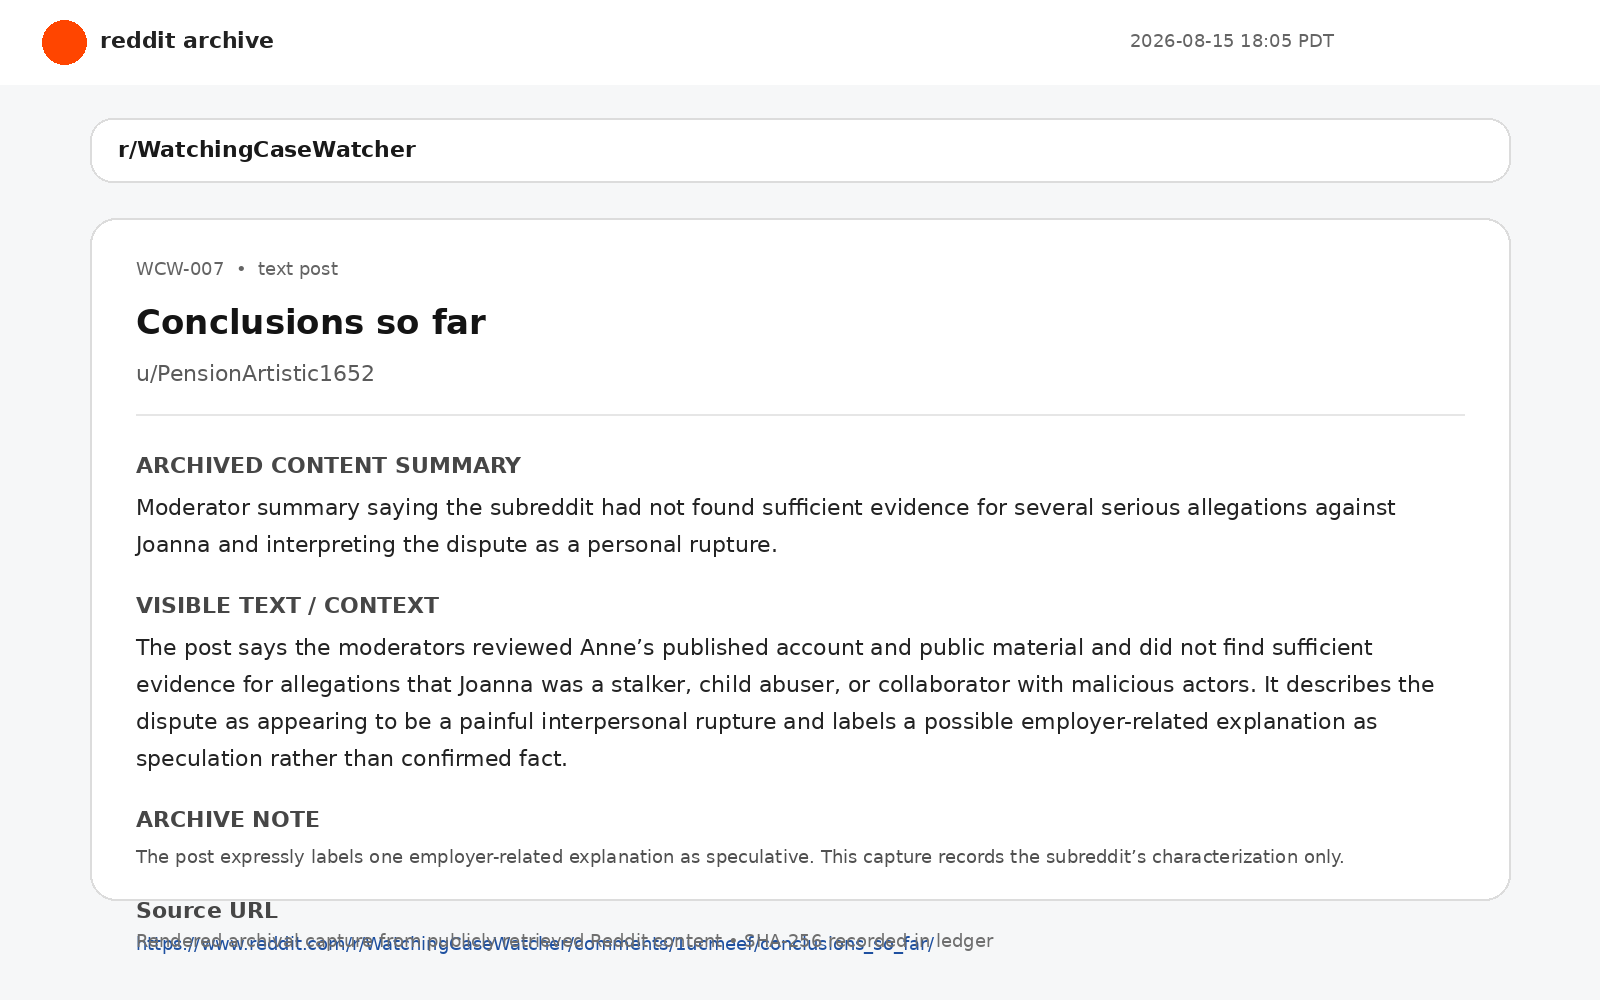The width and height of the screenshot is (1600, 1000).
Task: Click the capture timestamp 2026-08-15 18:05 PDT
Action: click(1232, 41)
